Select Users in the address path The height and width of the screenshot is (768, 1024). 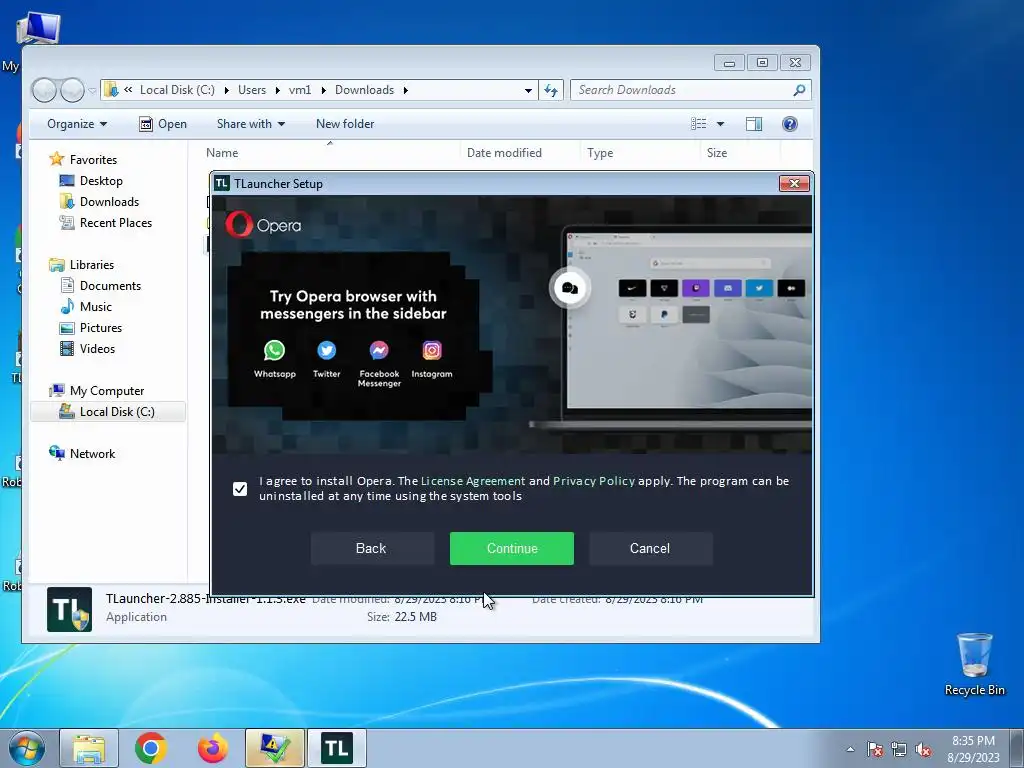click(251, 90)
